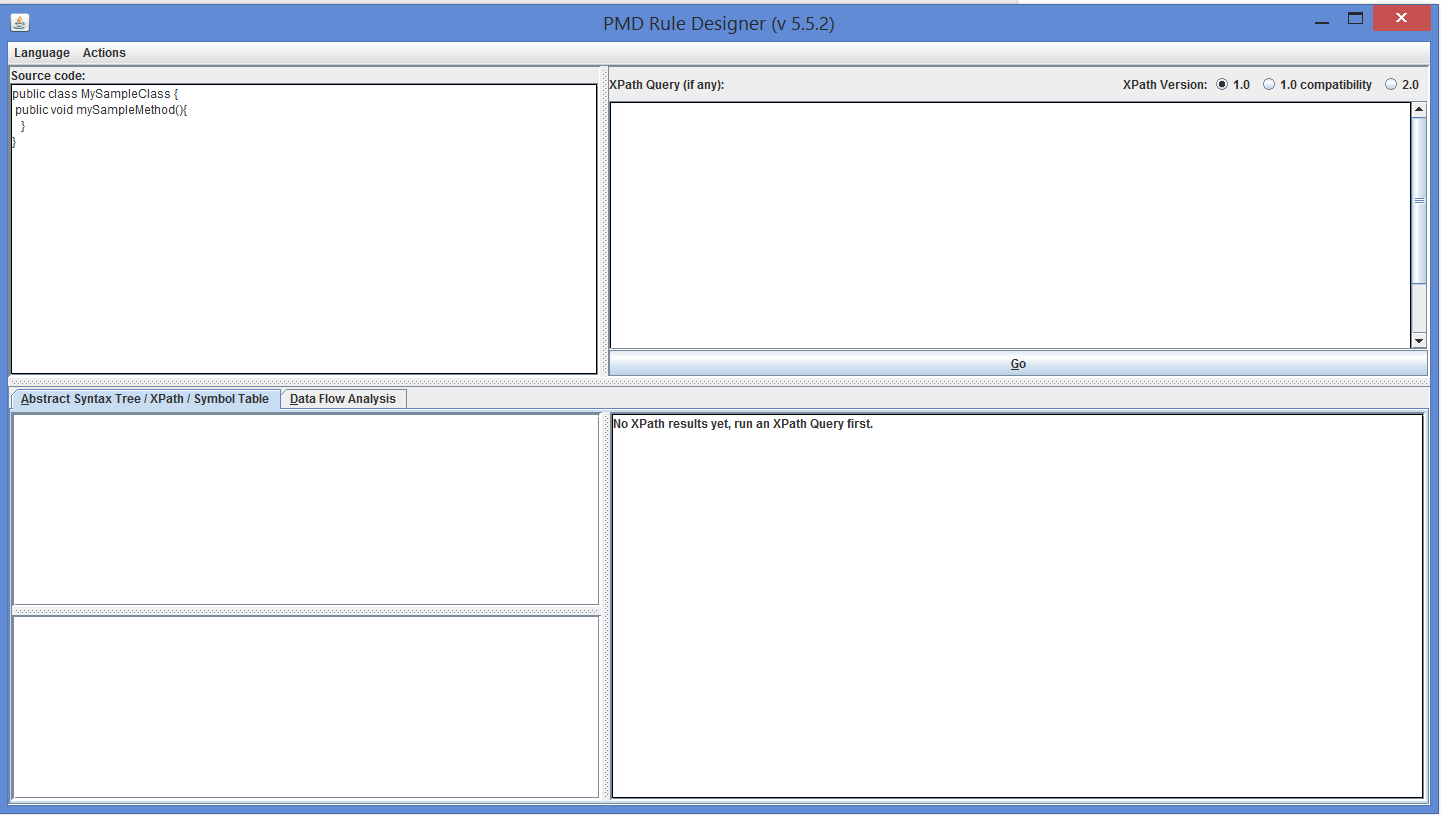This screenshot has height=815, width=1441.
Task: Click the 'Source code:' label
Action: point(48,76)
